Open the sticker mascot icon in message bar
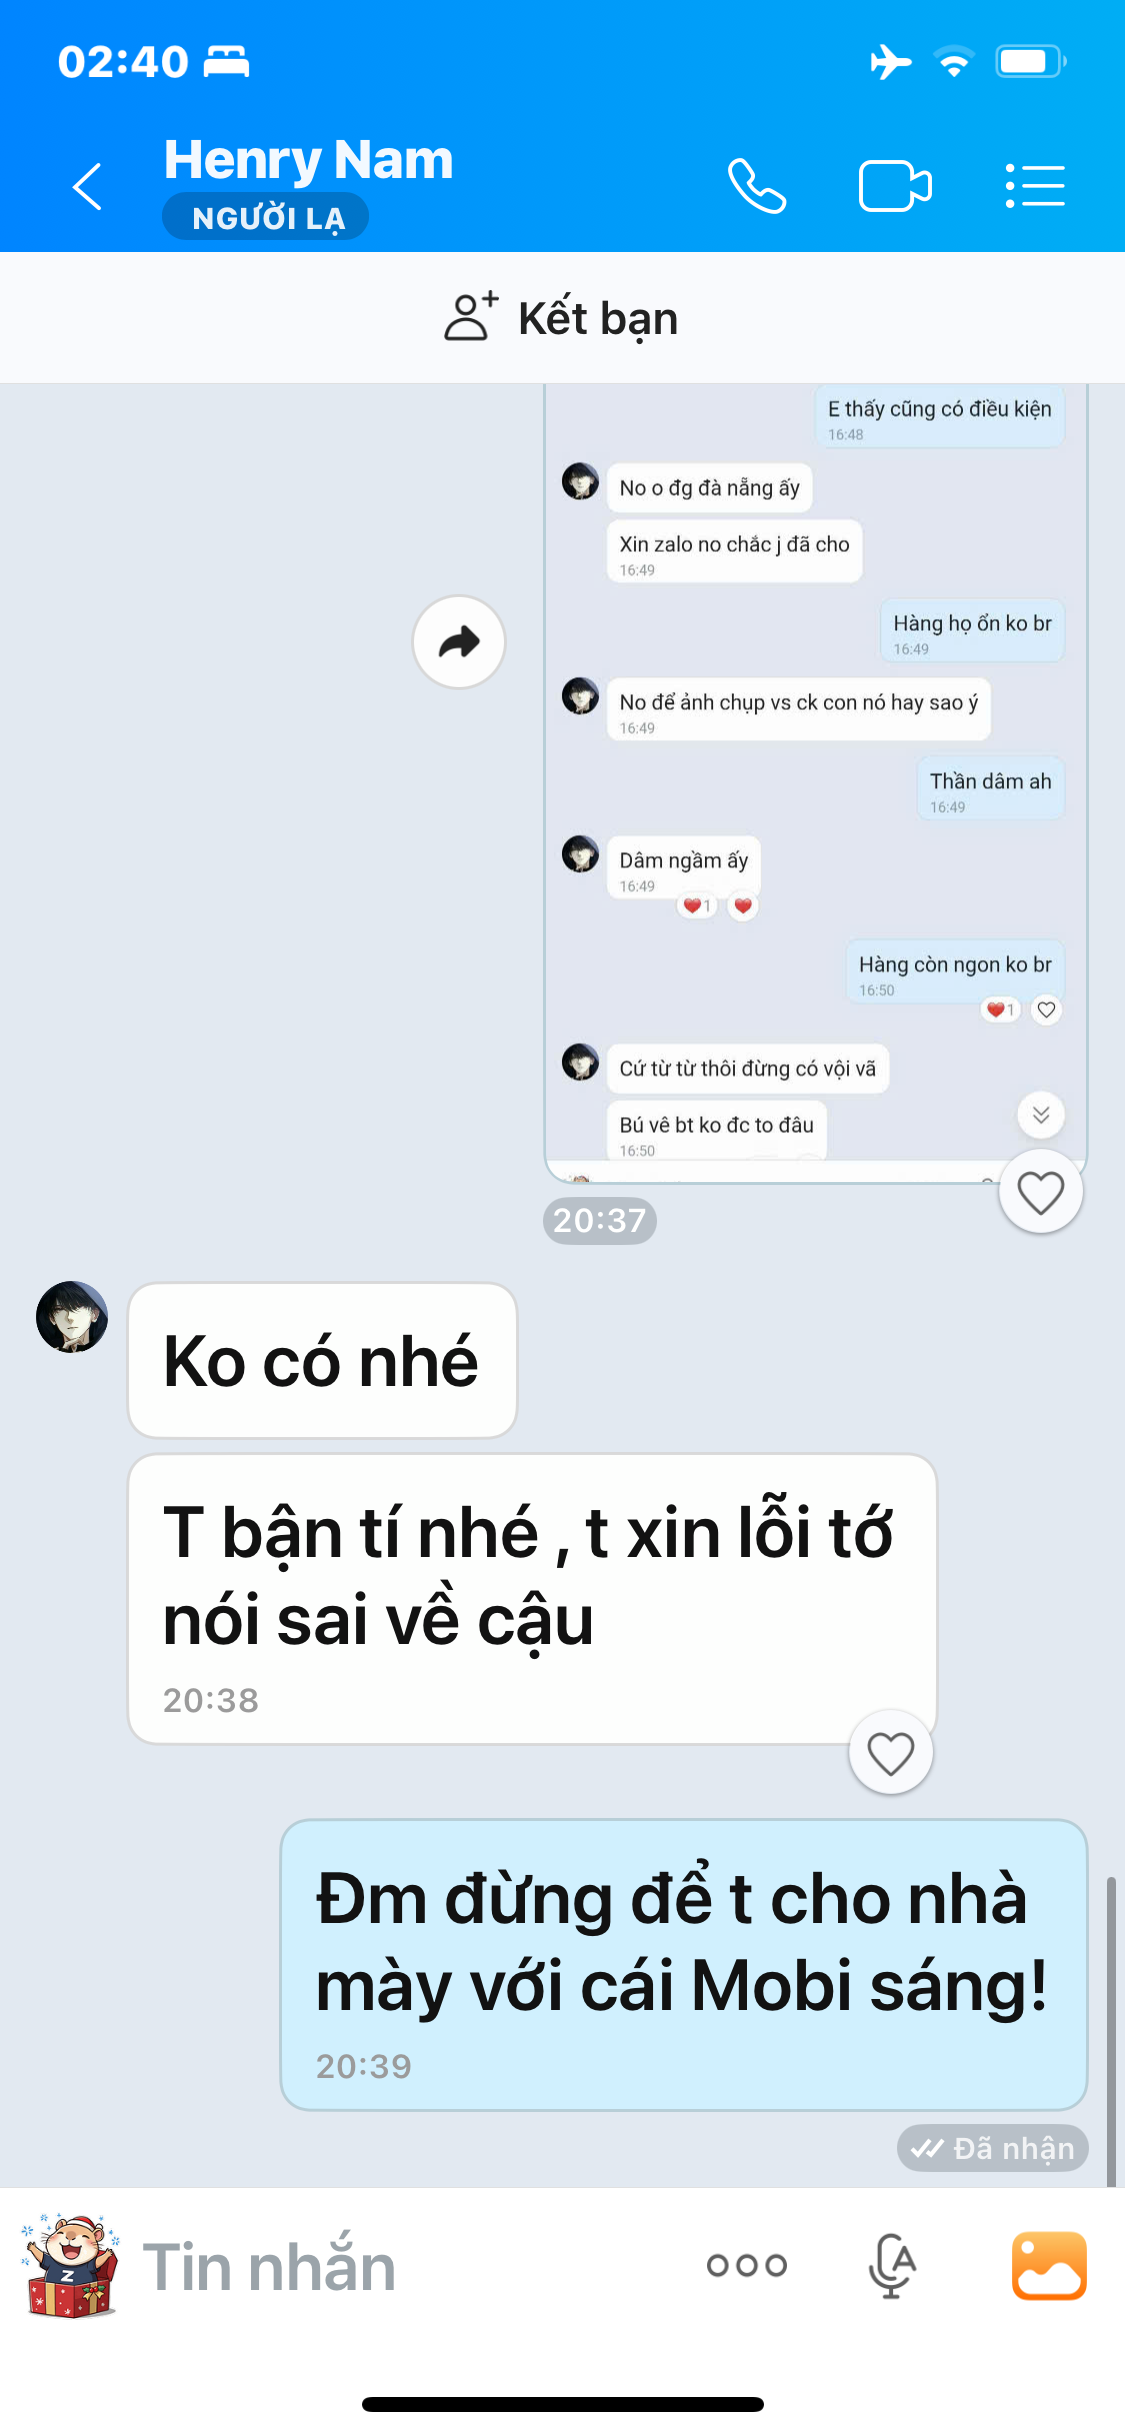Viewport: 1125px width, 2436px height. tap(70, 2265)
